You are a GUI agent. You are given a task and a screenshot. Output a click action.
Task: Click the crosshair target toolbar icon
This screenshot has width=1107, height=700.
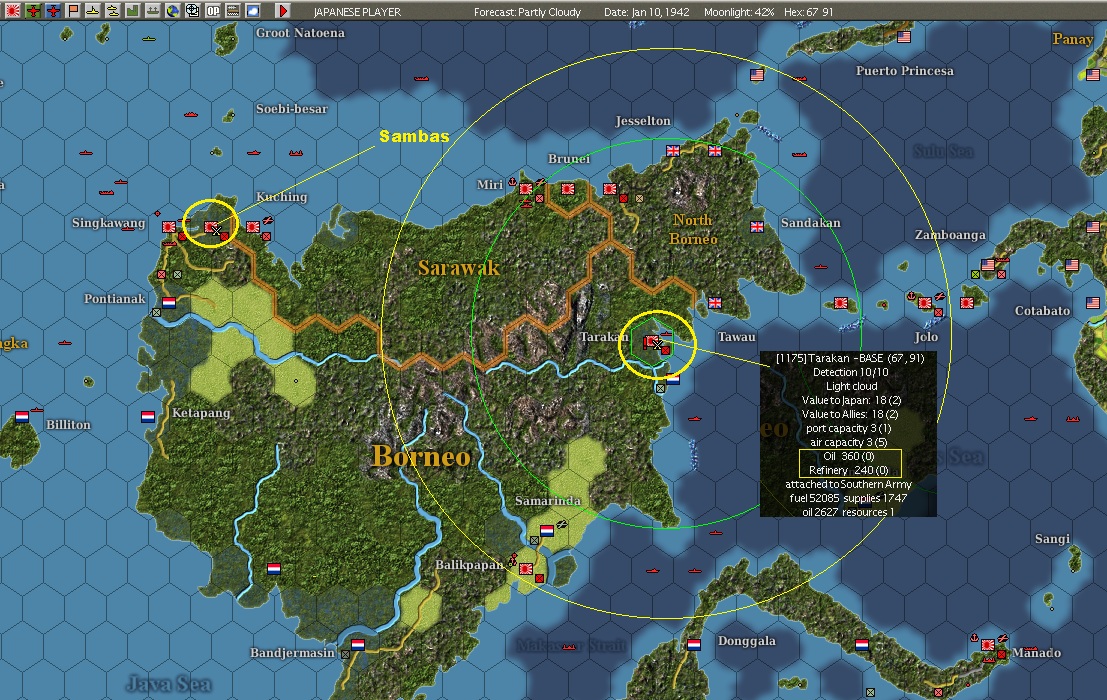[192, 11]
